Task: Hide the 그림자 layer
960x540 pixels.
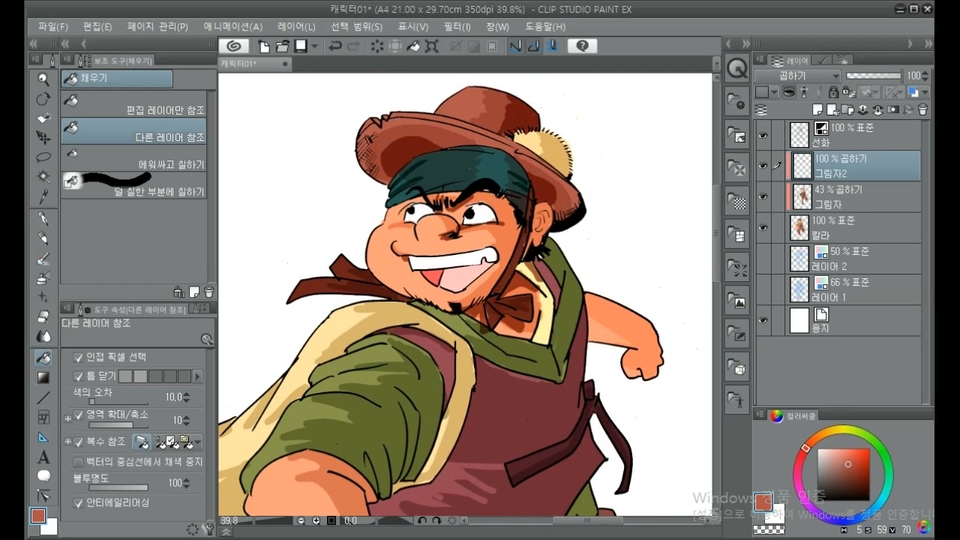Action: pos(763,197)
